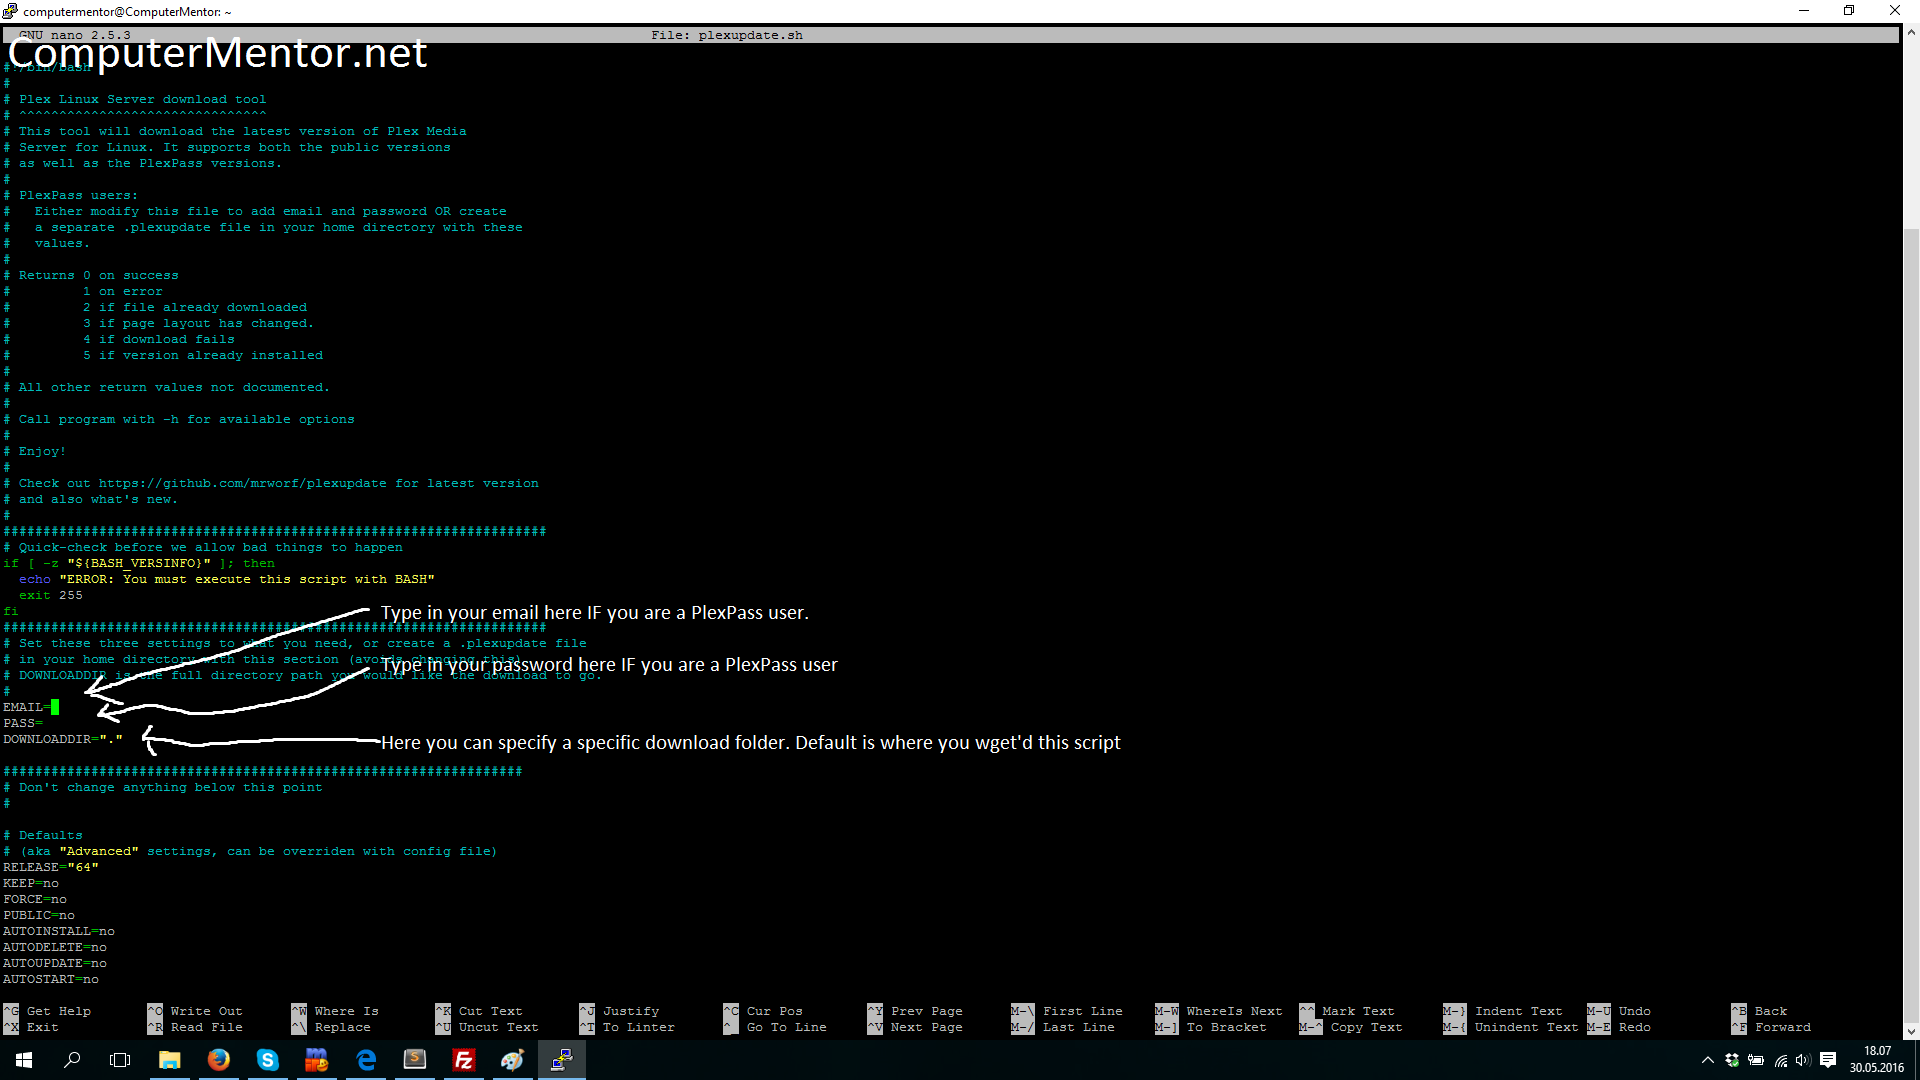The width and height of the screenshot is (1920, 1080).
Task: Click the '^Y Prev Page' shortcut
Action: point(915,1011)
